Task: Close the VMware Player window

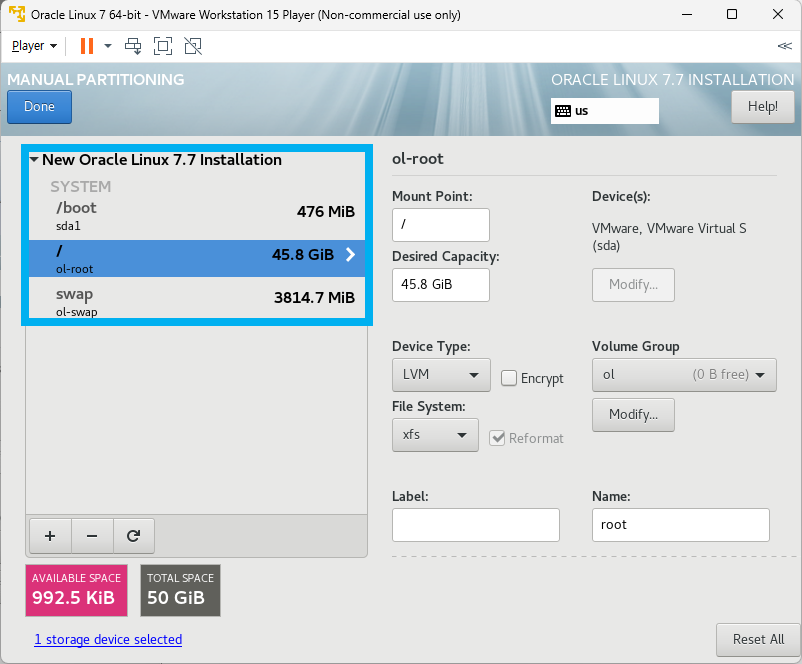Action: (778, 14)
